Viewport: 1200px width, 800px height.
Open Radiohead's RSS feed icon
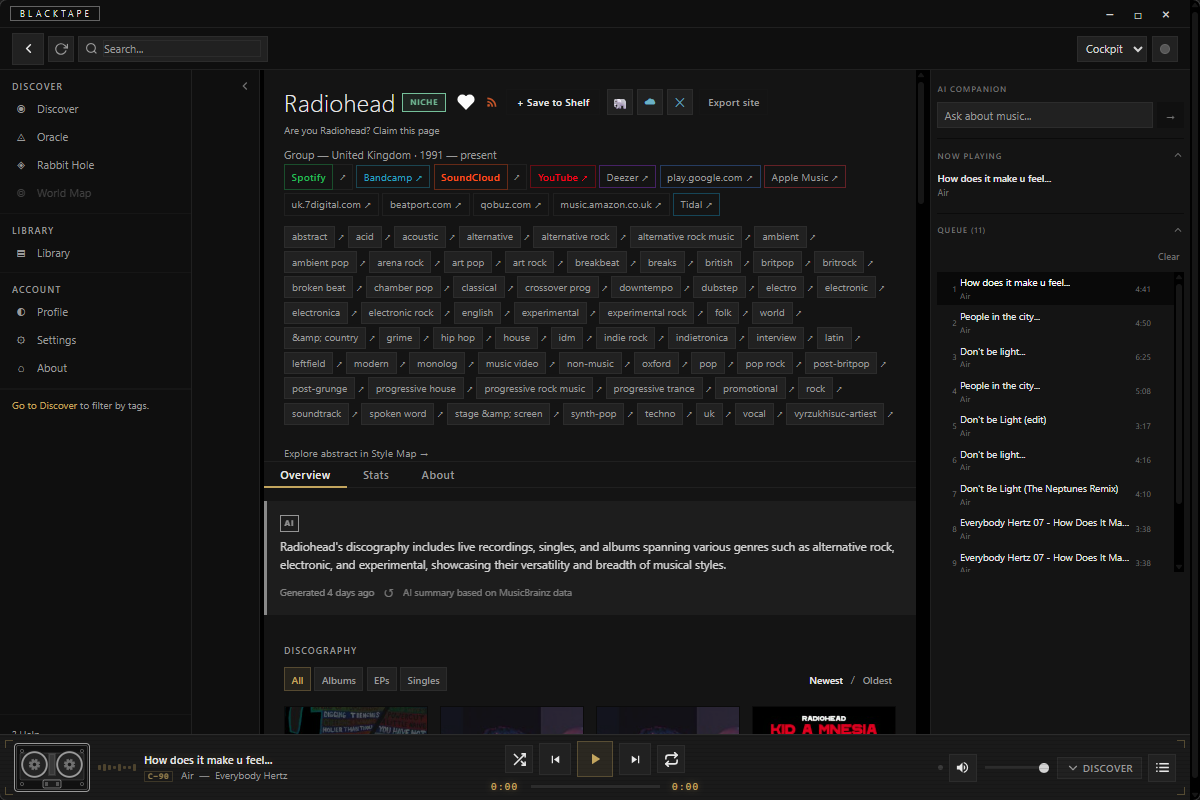pyautogui.click(x=491, y=103)
